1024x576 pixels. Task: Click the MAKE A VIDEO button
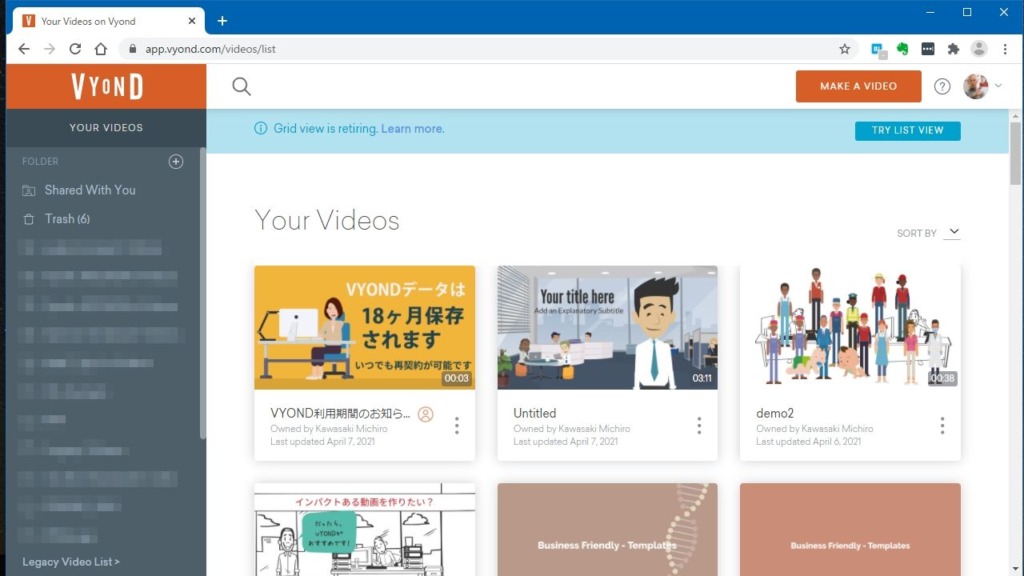pos(858,86)
